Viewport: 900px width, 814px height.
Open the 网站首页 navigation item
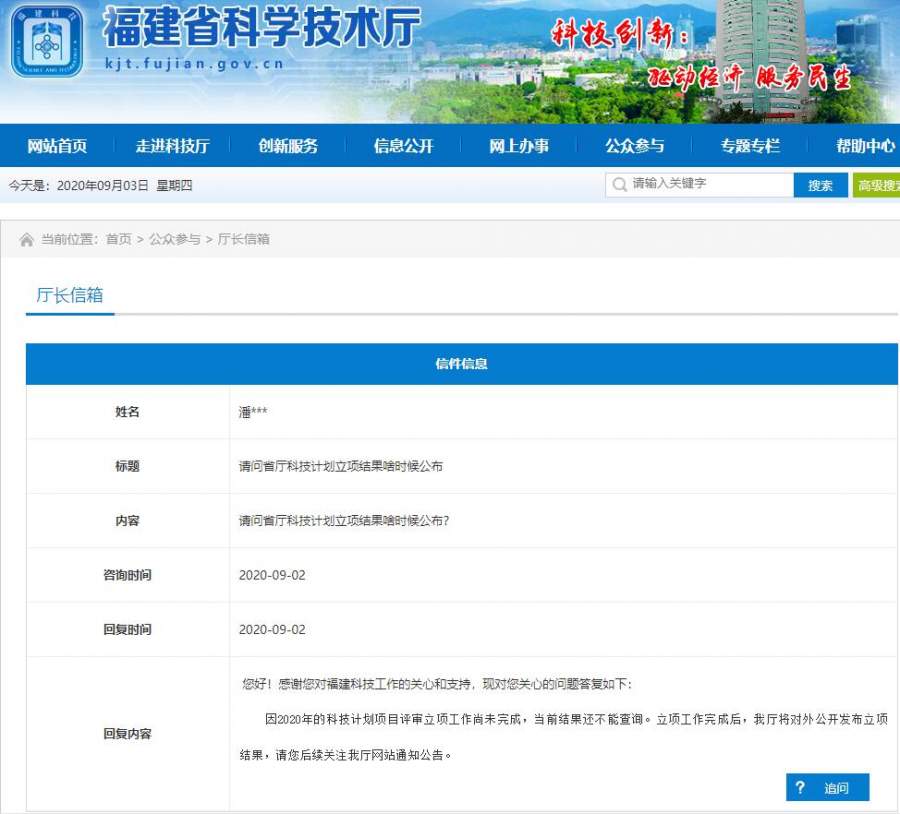pyautogui.click(x=57, y=146)
